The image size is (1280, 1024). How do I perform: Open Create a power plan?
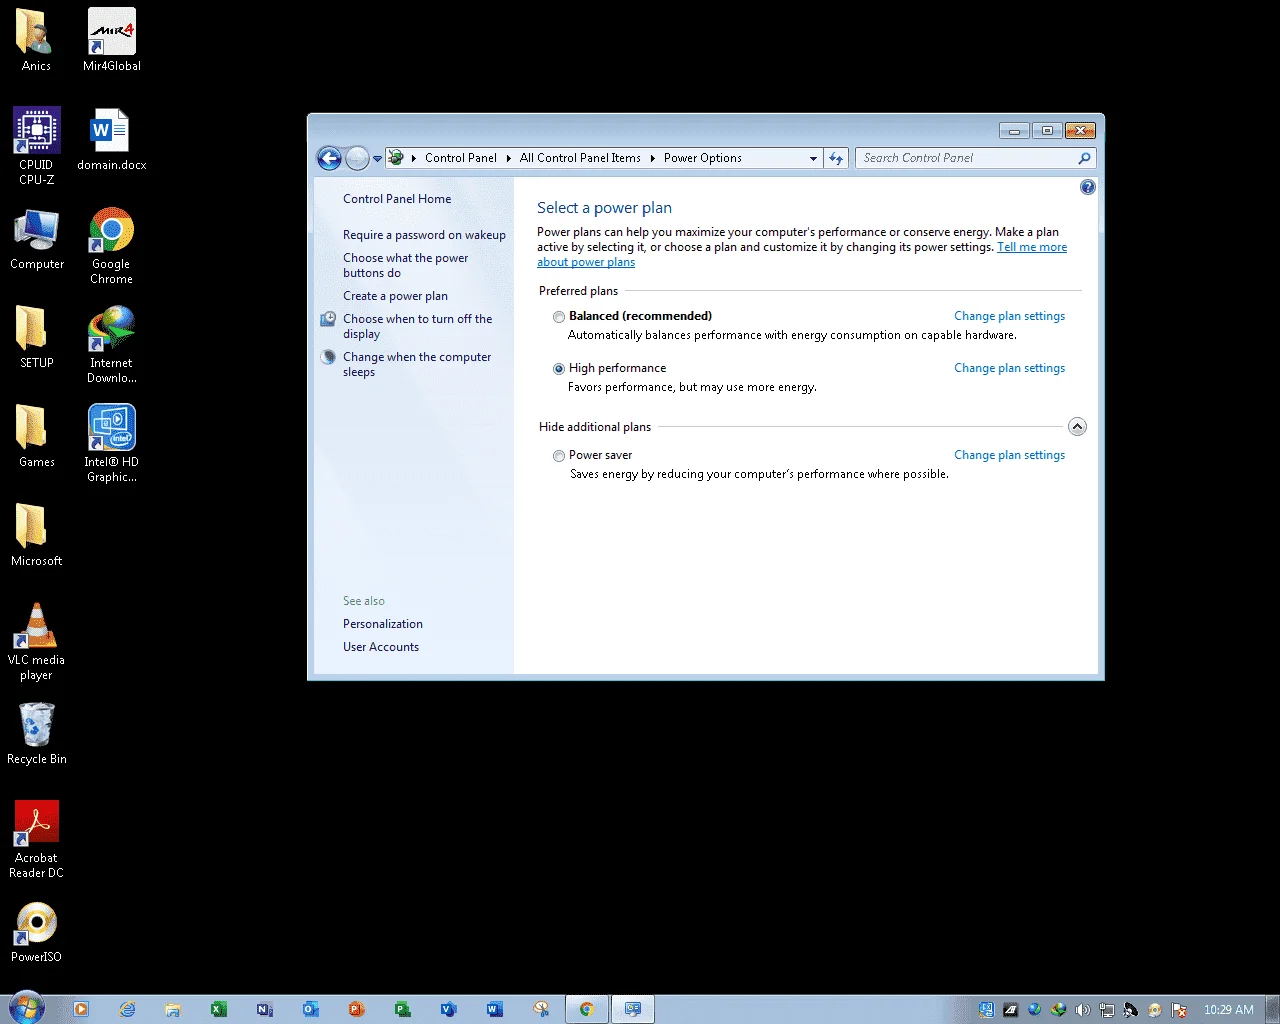[x=395, y=296]
